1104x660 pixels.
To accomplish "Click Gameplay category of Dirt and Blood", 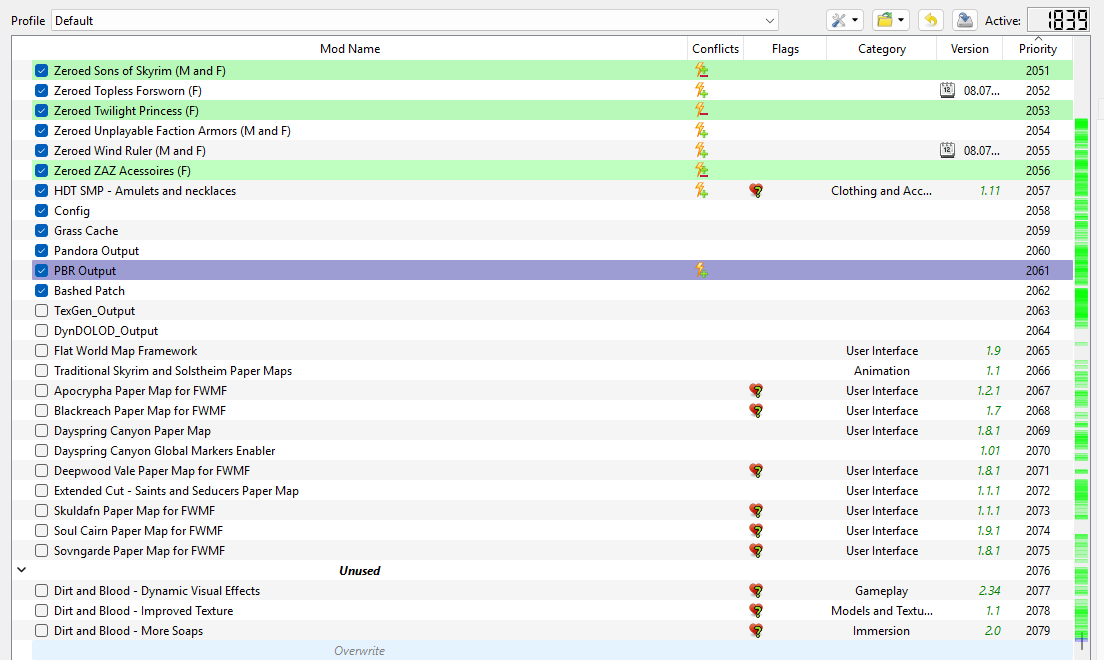I will tap(882, 591).
